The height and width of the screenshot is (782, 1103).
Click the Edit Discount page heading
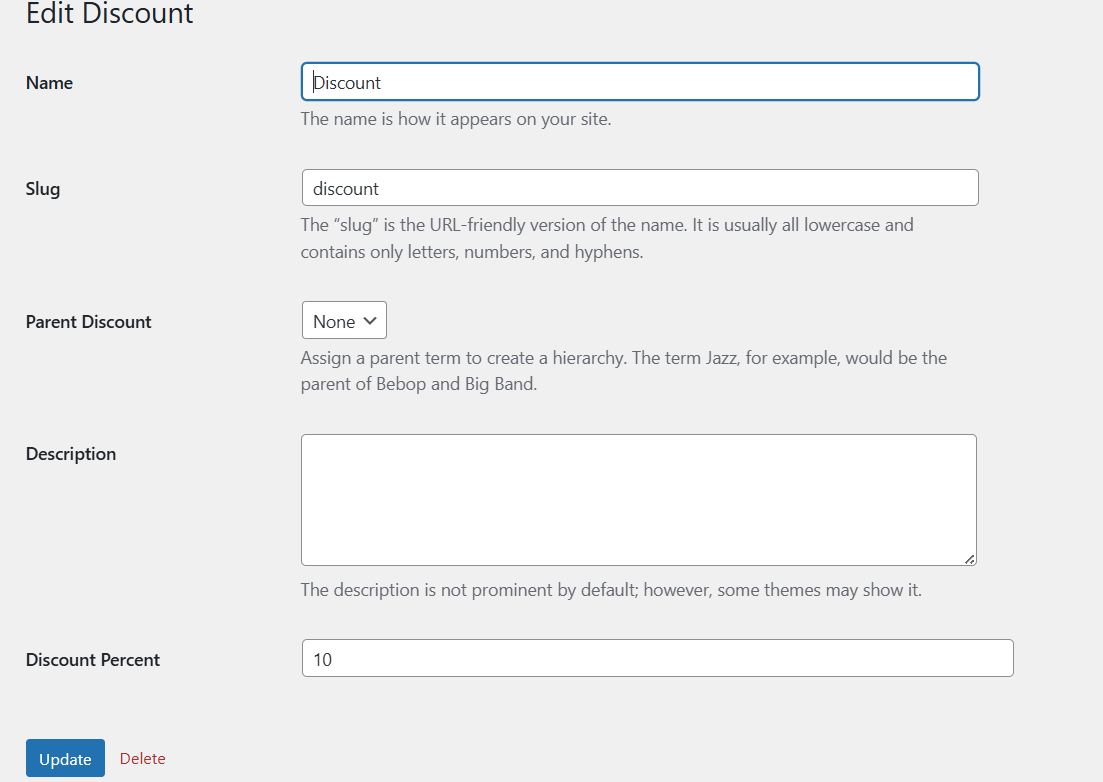(x=110, y=13)
